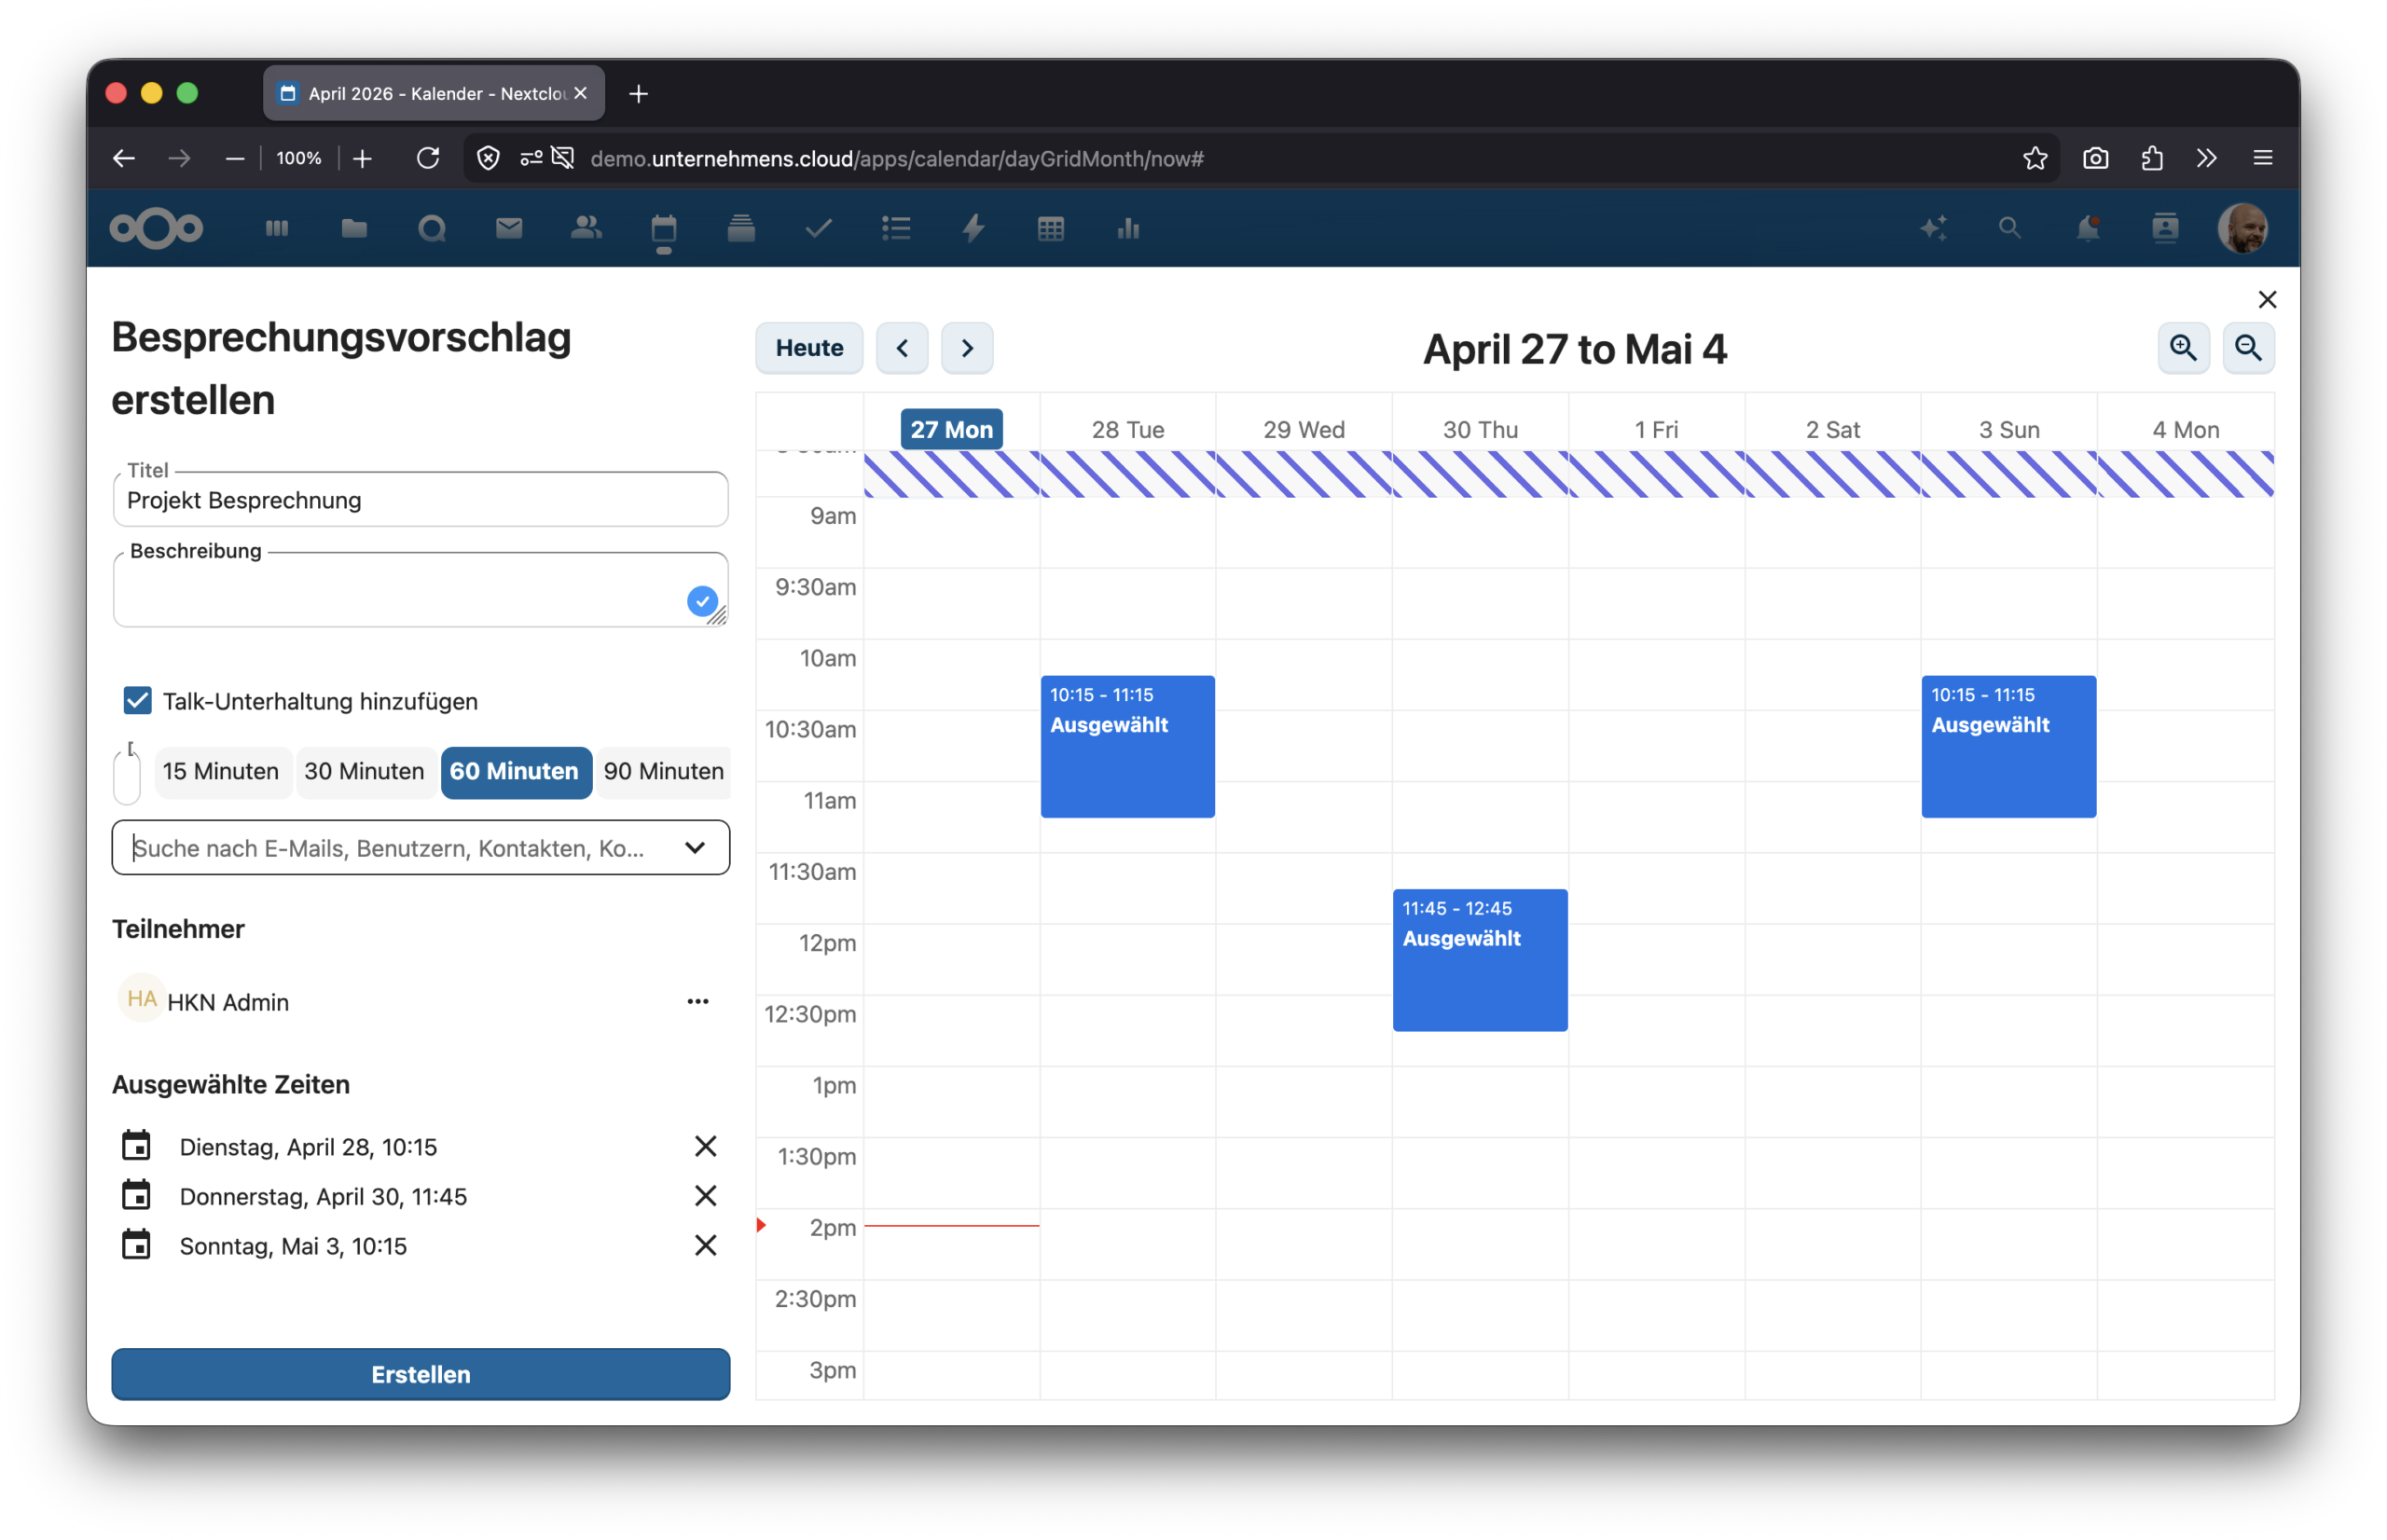This screenshot has height=1540, width=2387.
Task: Disable Talk-Unterhaltung hinzufügen
Action: (137, 700)
